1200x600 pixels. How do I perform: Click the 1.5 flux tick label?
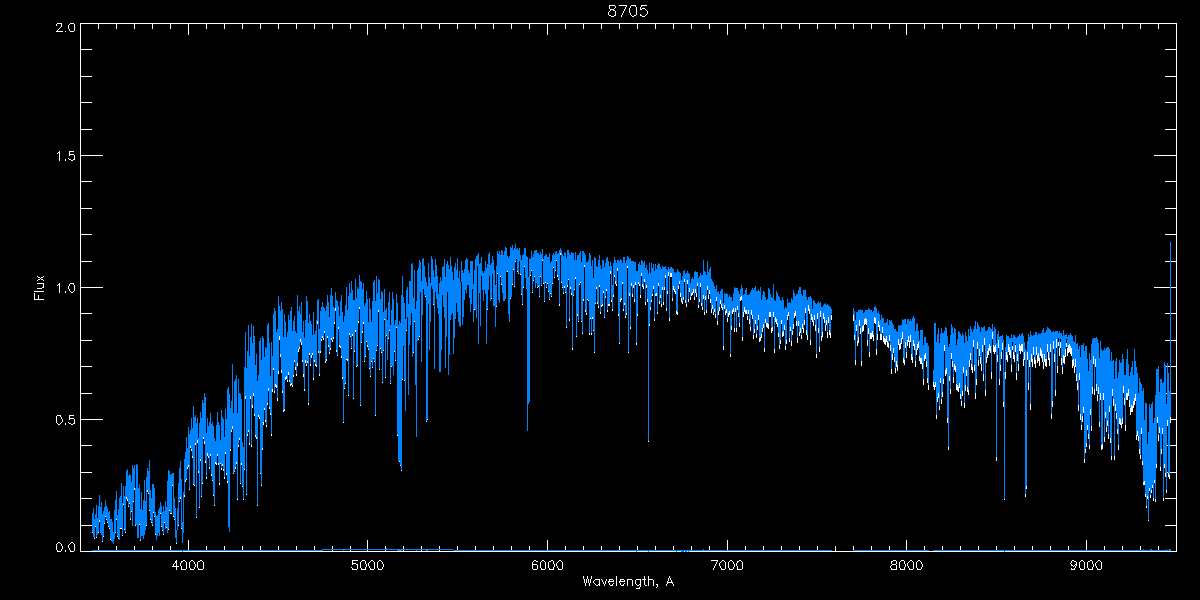pos(62,157)
